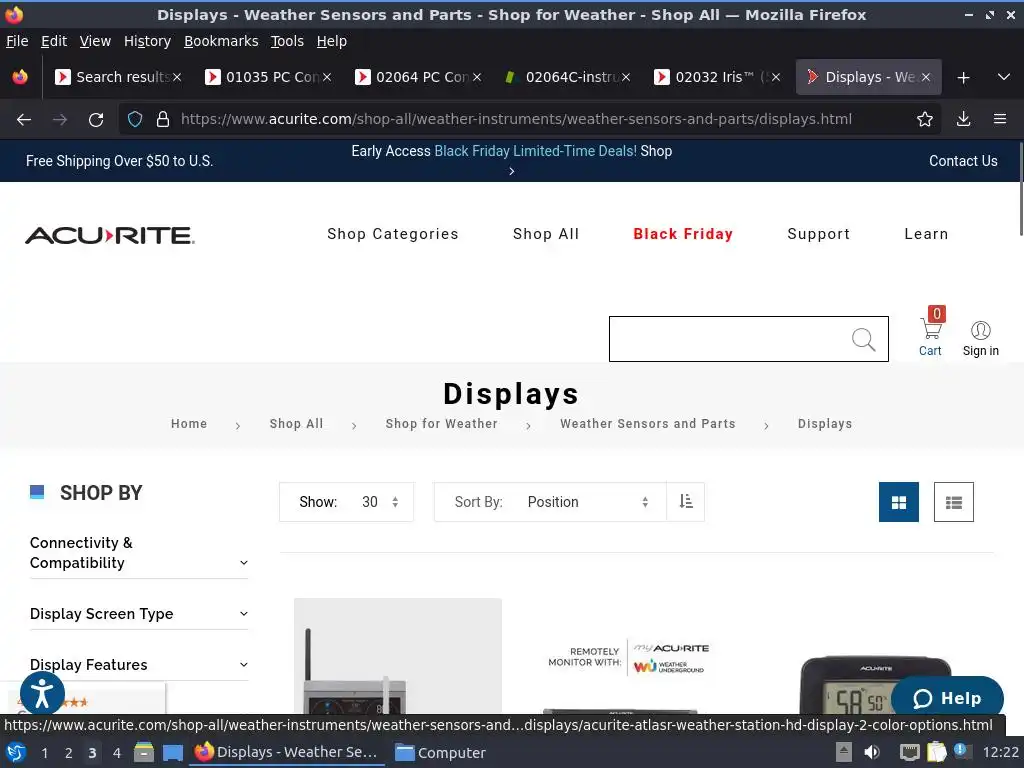
Task: Open the Bookmarks menu
Action: point(221,41)
